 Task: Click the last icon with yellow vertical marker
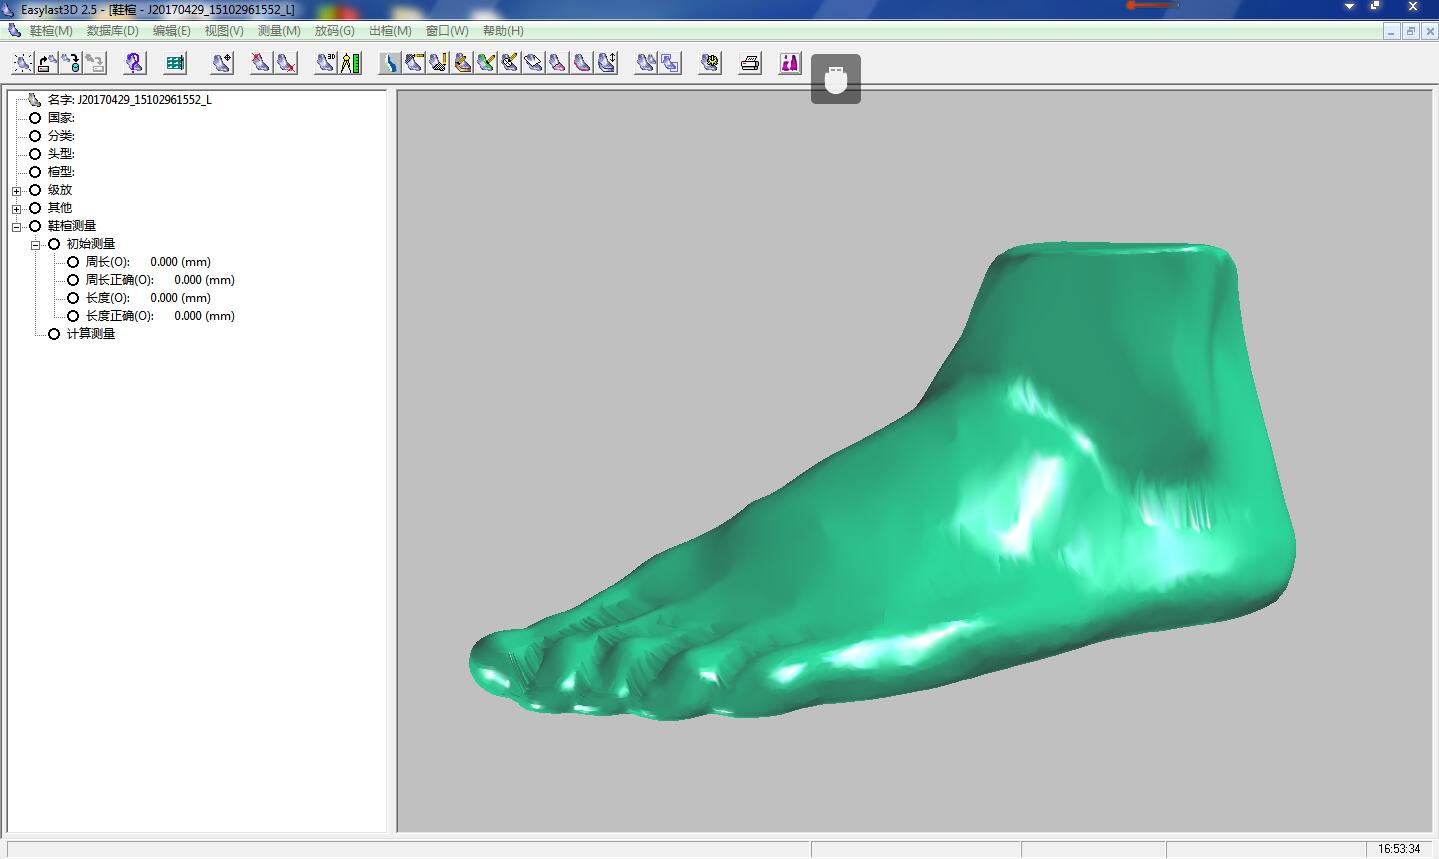[x=438, y=63]
